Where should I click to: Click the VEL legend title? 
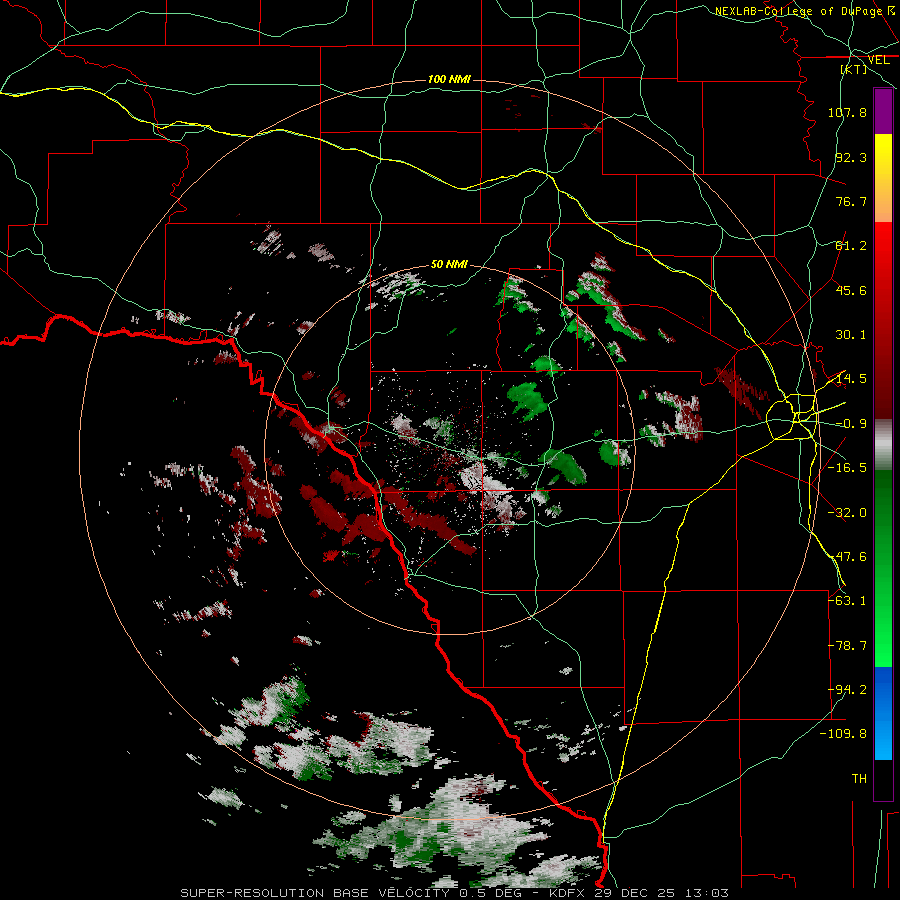878,60
